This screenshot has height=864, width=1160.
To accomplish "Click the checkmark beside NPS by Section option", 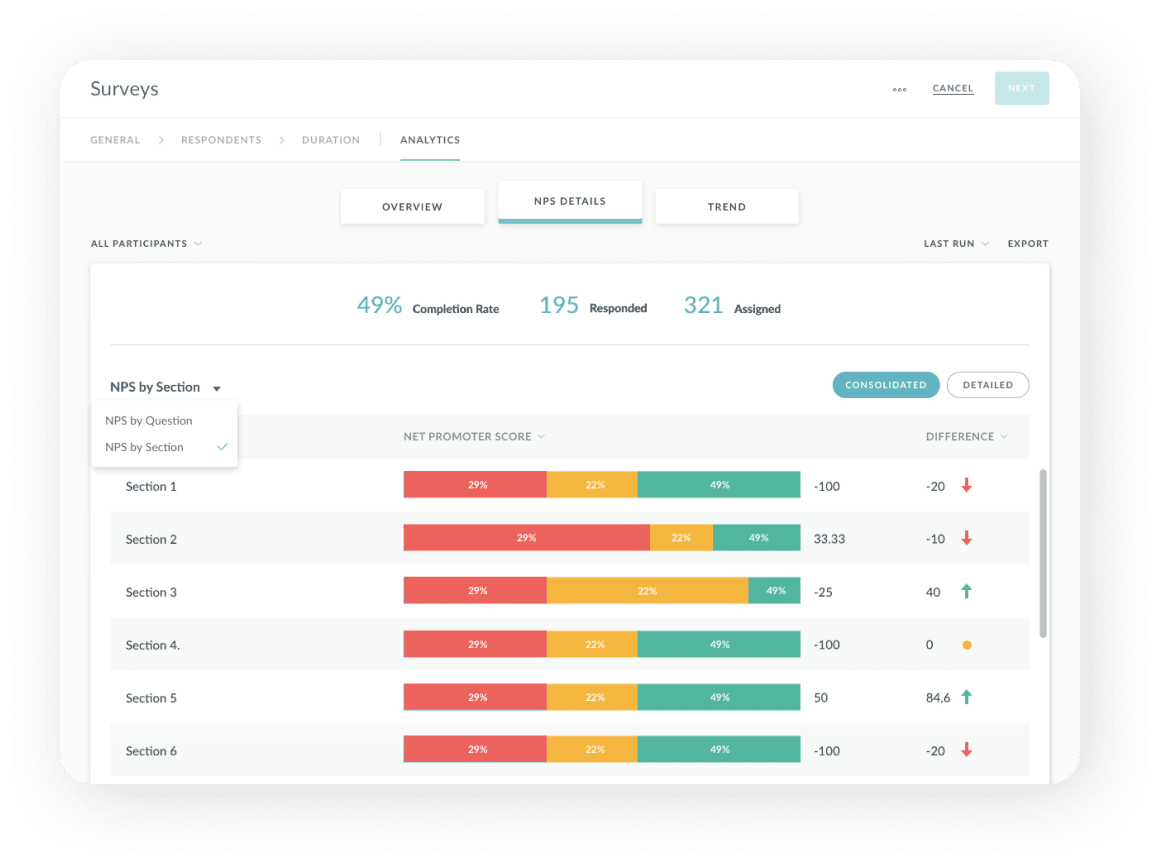I will [223, 447].
